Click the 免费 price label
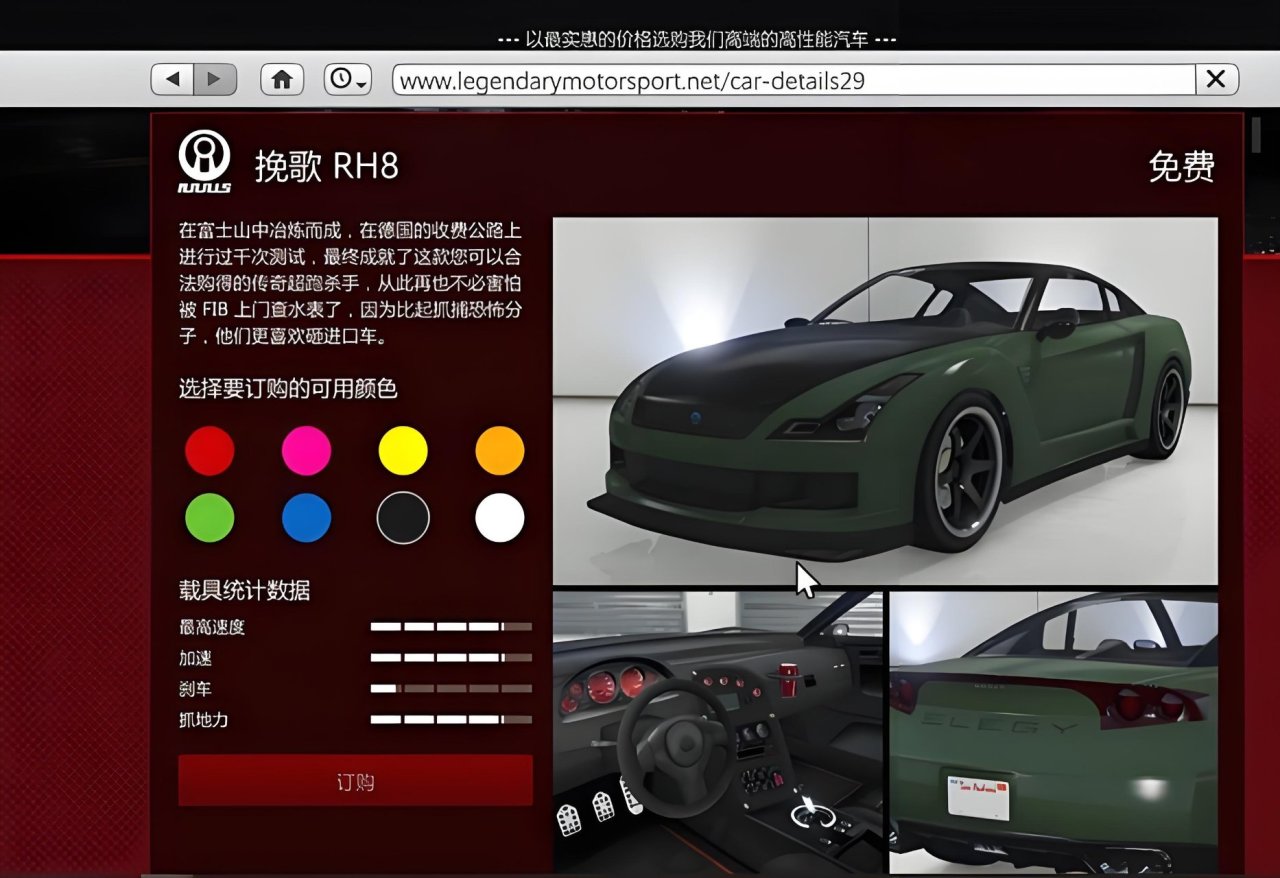Image resolution: width=1280 pixels, height=878 pixels. click(1181, 166)
